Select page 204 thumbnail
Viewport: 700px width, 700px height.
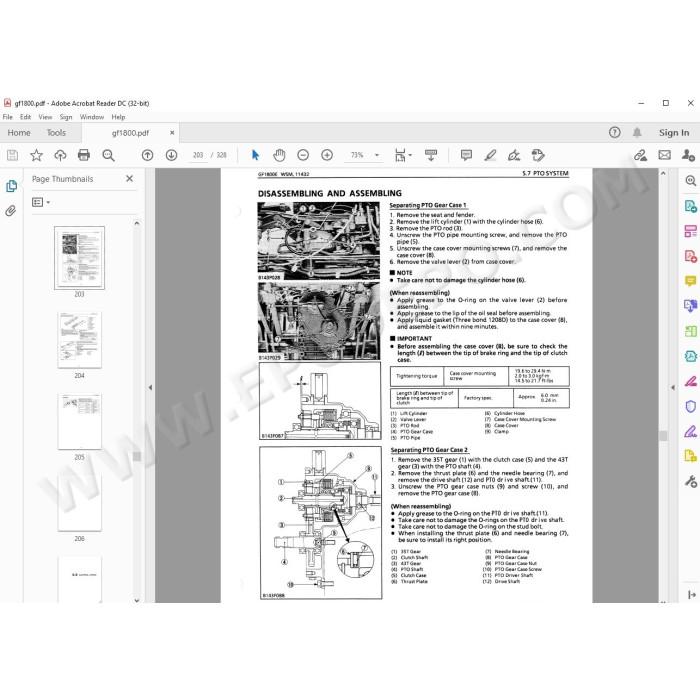(x=79, y=340)
